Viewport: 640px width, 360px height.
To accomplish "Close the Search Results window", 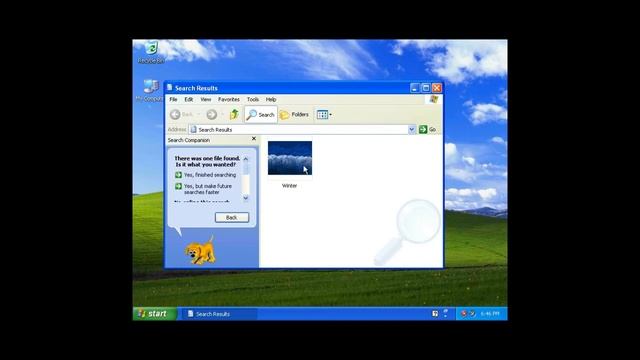I will click(437, 88).
